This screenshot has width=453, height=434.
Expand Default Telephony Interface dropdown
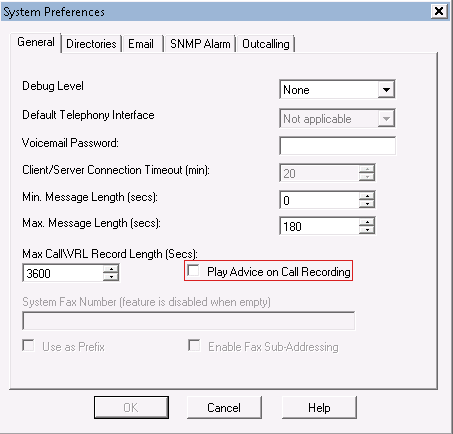coord(386,118)
